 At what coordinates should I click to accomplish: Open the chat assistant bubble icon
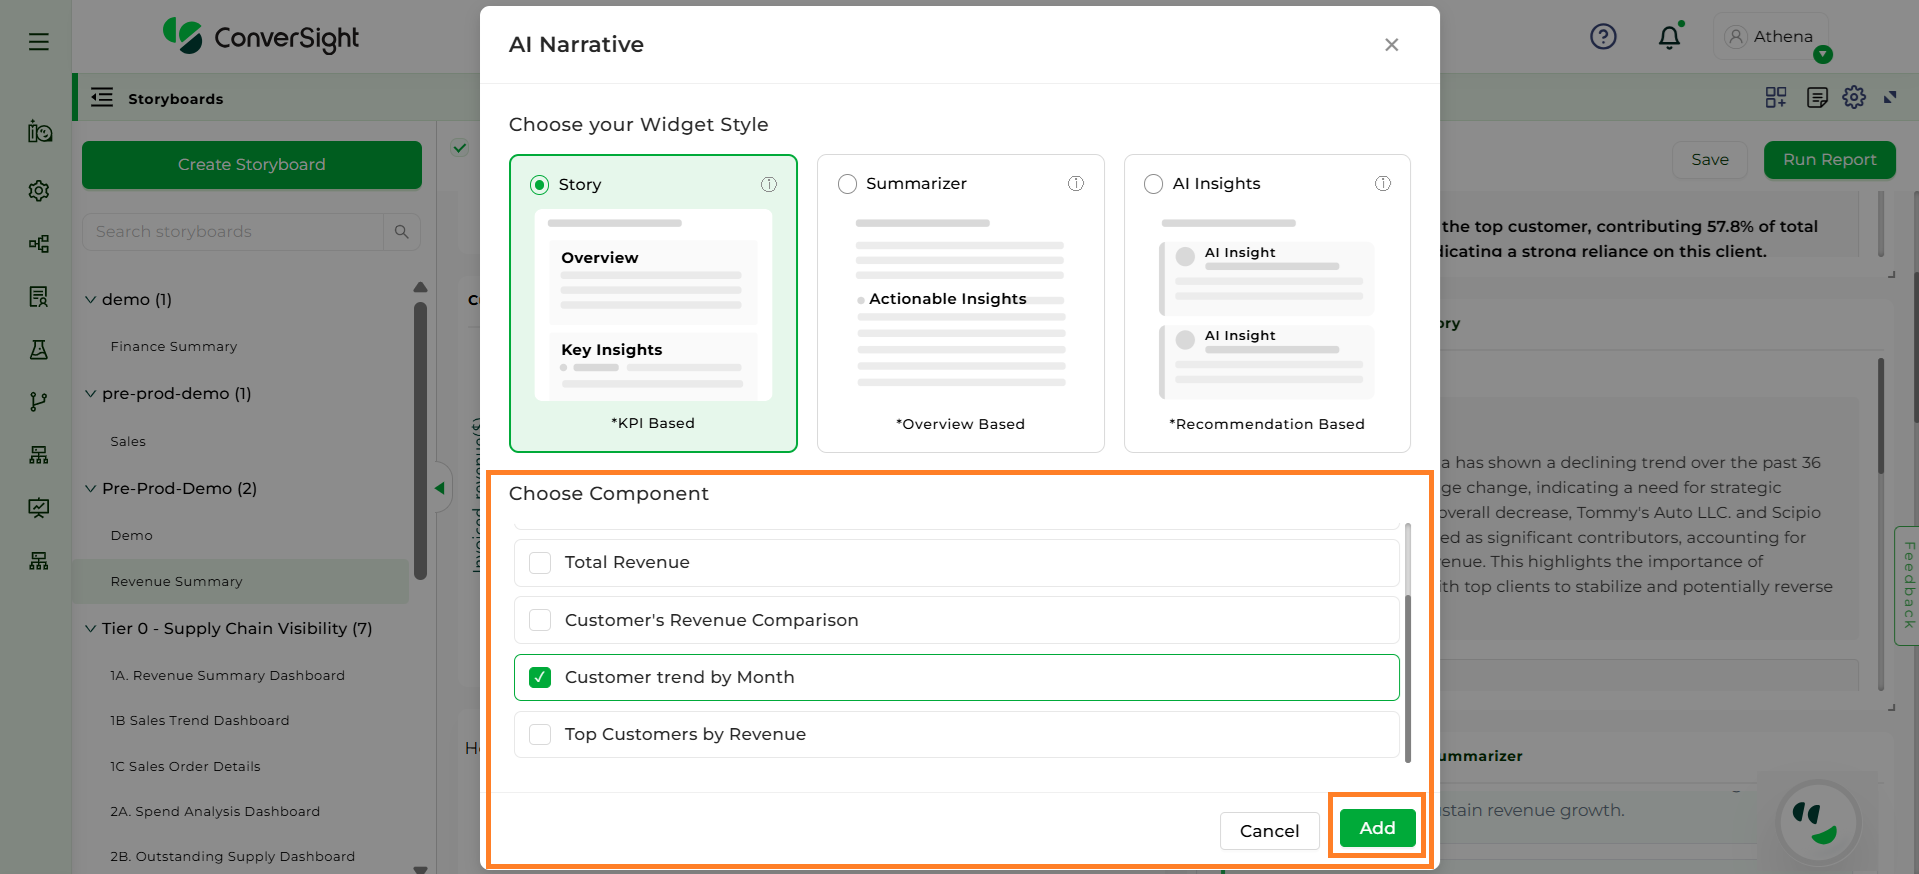click(x=1817, y=822)
